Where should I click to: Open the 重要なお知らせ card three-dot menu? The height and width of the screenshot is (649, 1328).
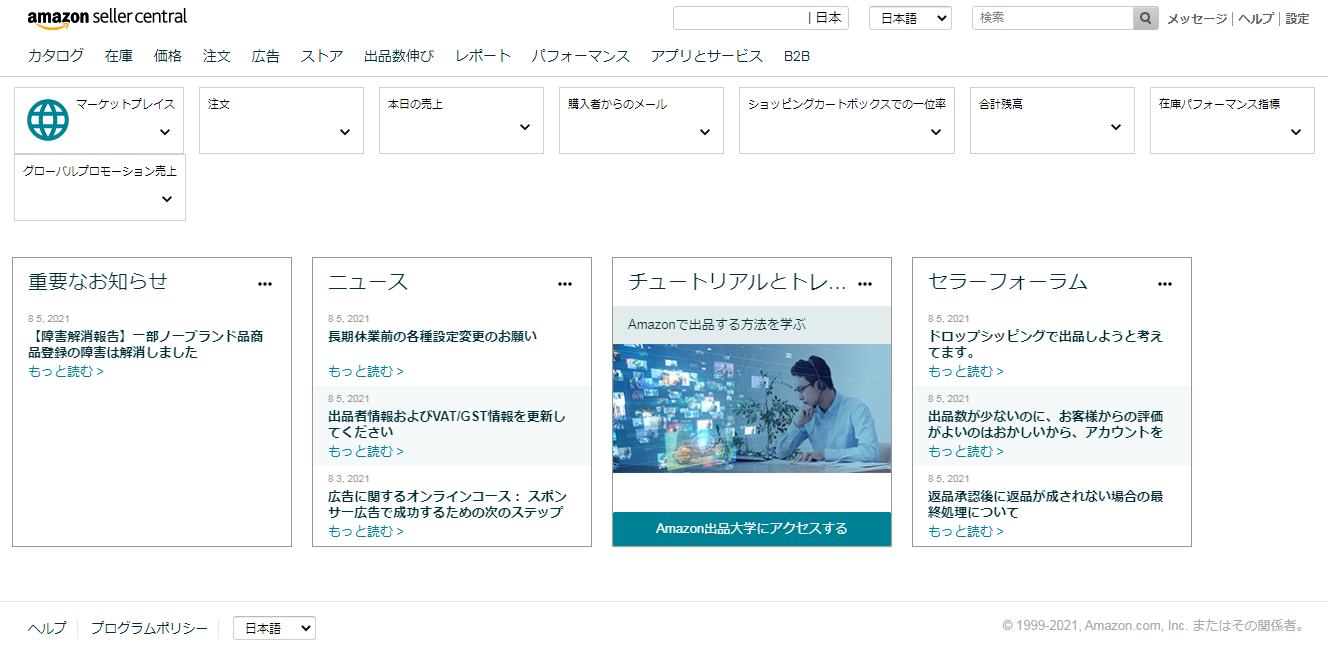[265, 284]
